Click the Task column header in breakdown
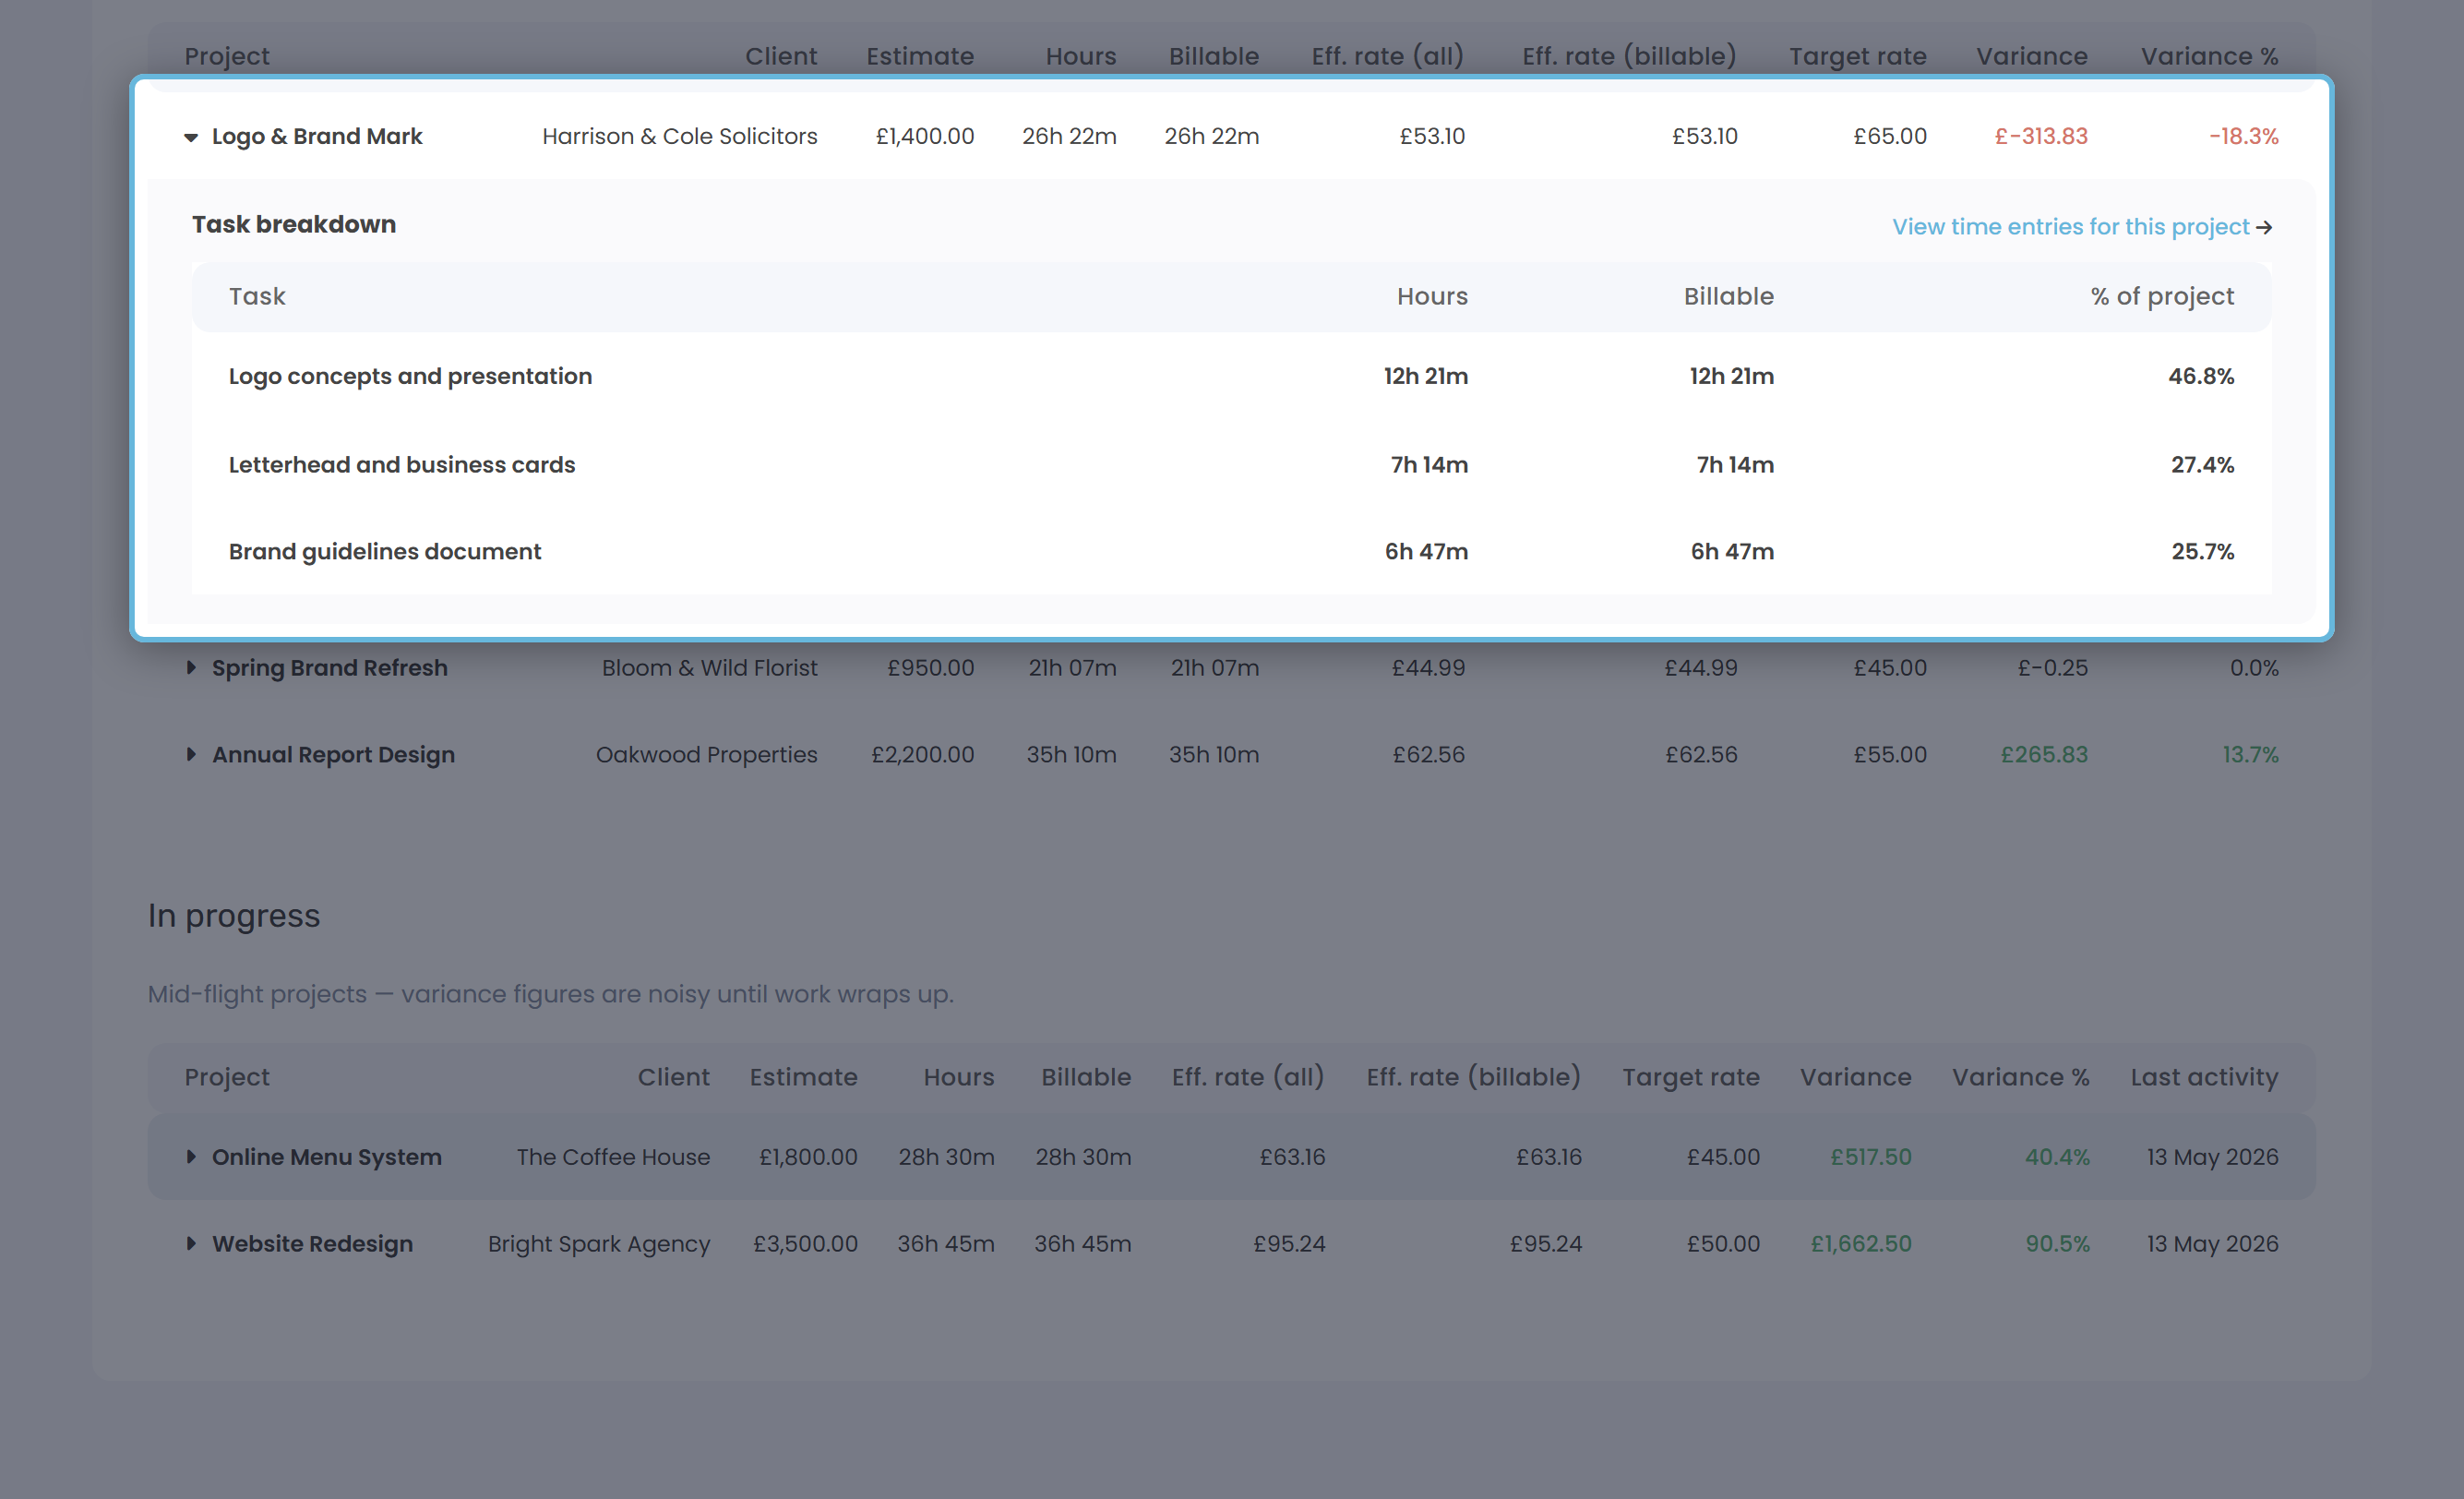This screenshot has width=2464, height=1499. pos(257,296)
